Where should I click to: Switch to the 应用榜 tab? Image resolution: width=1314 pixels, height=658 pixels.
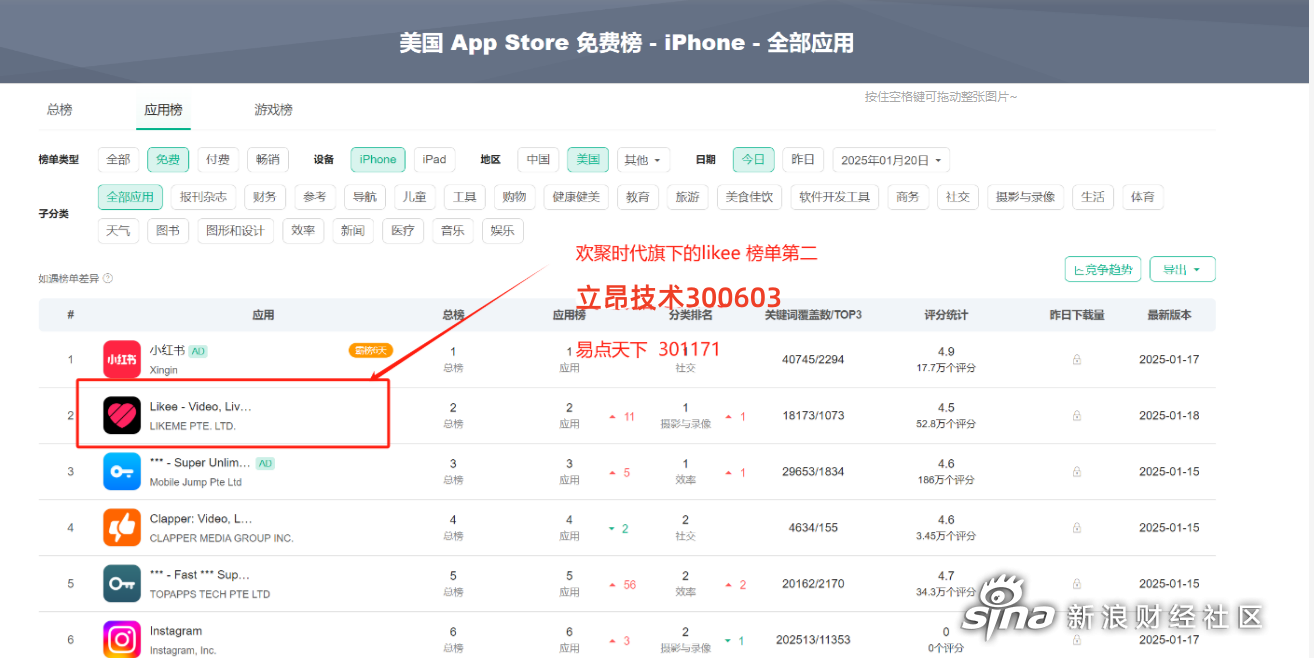(x=163, y=110)
